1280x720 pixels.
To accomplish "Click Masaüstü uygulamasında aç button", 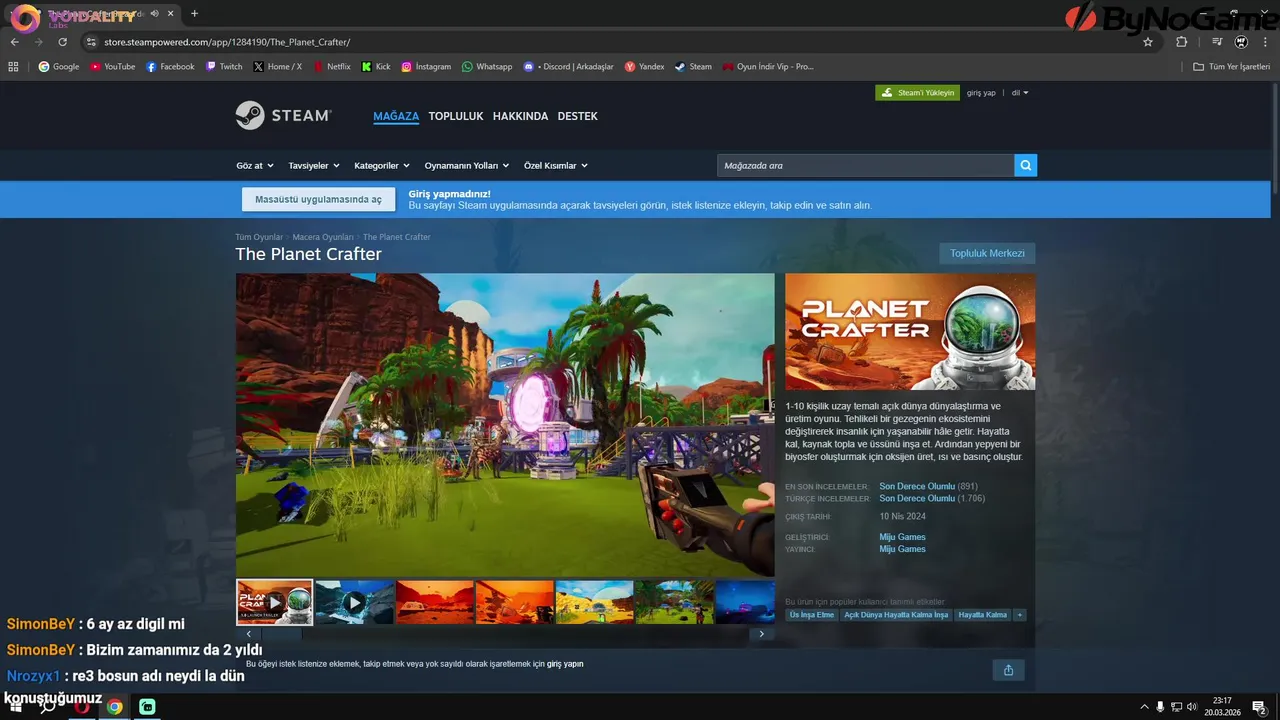I will point(319,199).
